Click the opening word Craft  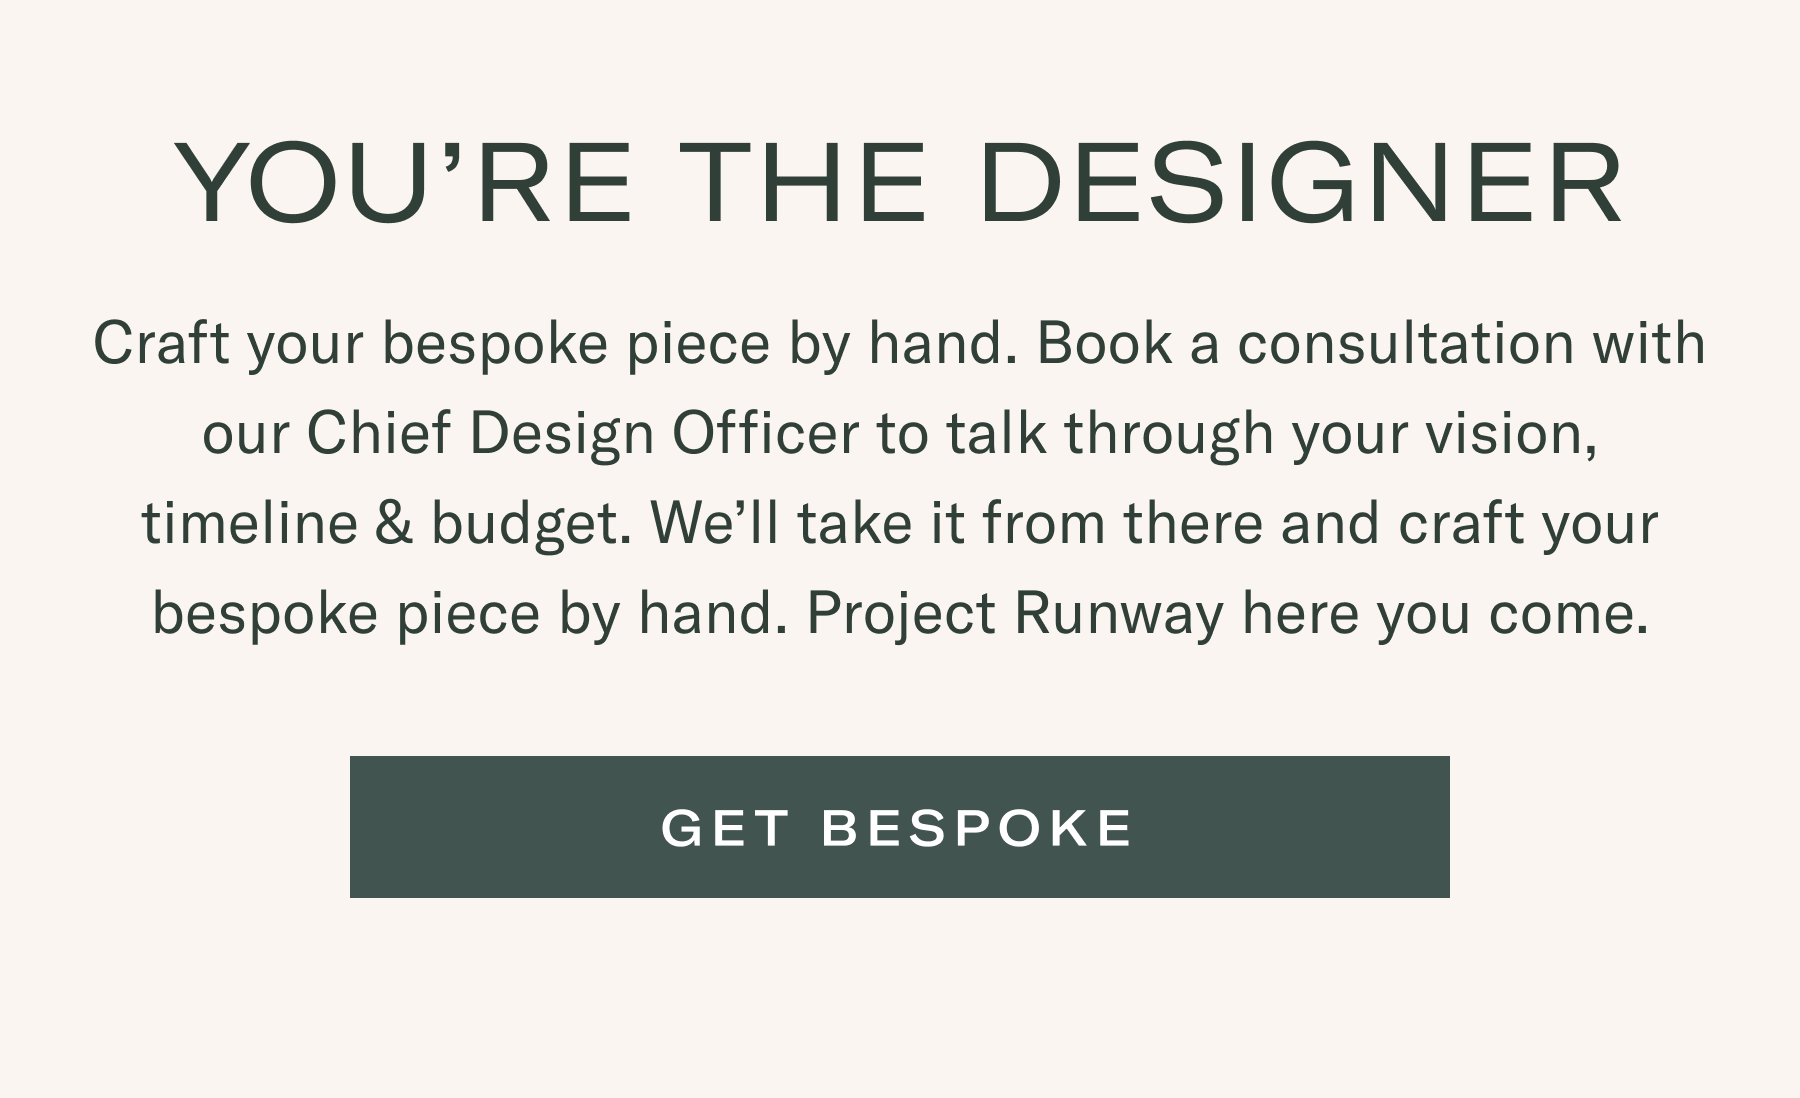(x=161, y=343)
